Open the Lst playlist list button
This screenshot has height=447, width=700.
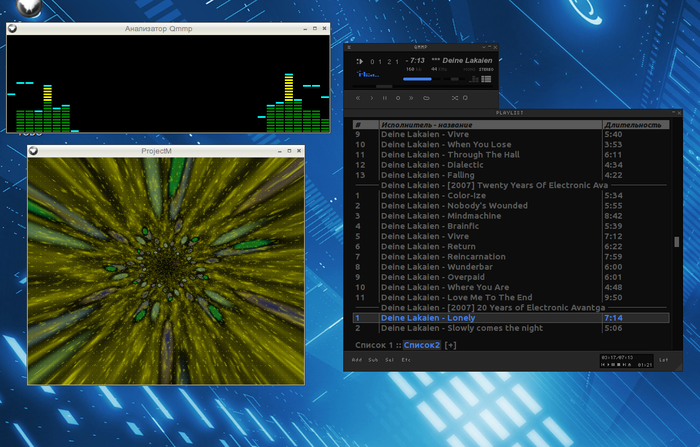[663, 359]
